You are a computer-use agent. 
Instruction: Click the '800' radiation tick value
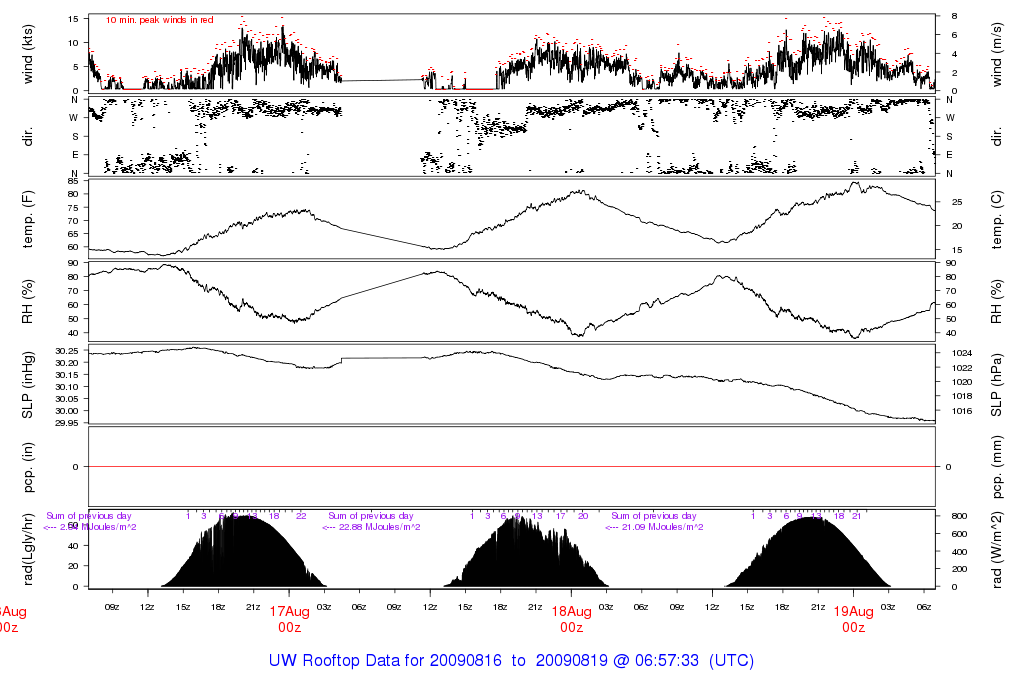(959, 516)
